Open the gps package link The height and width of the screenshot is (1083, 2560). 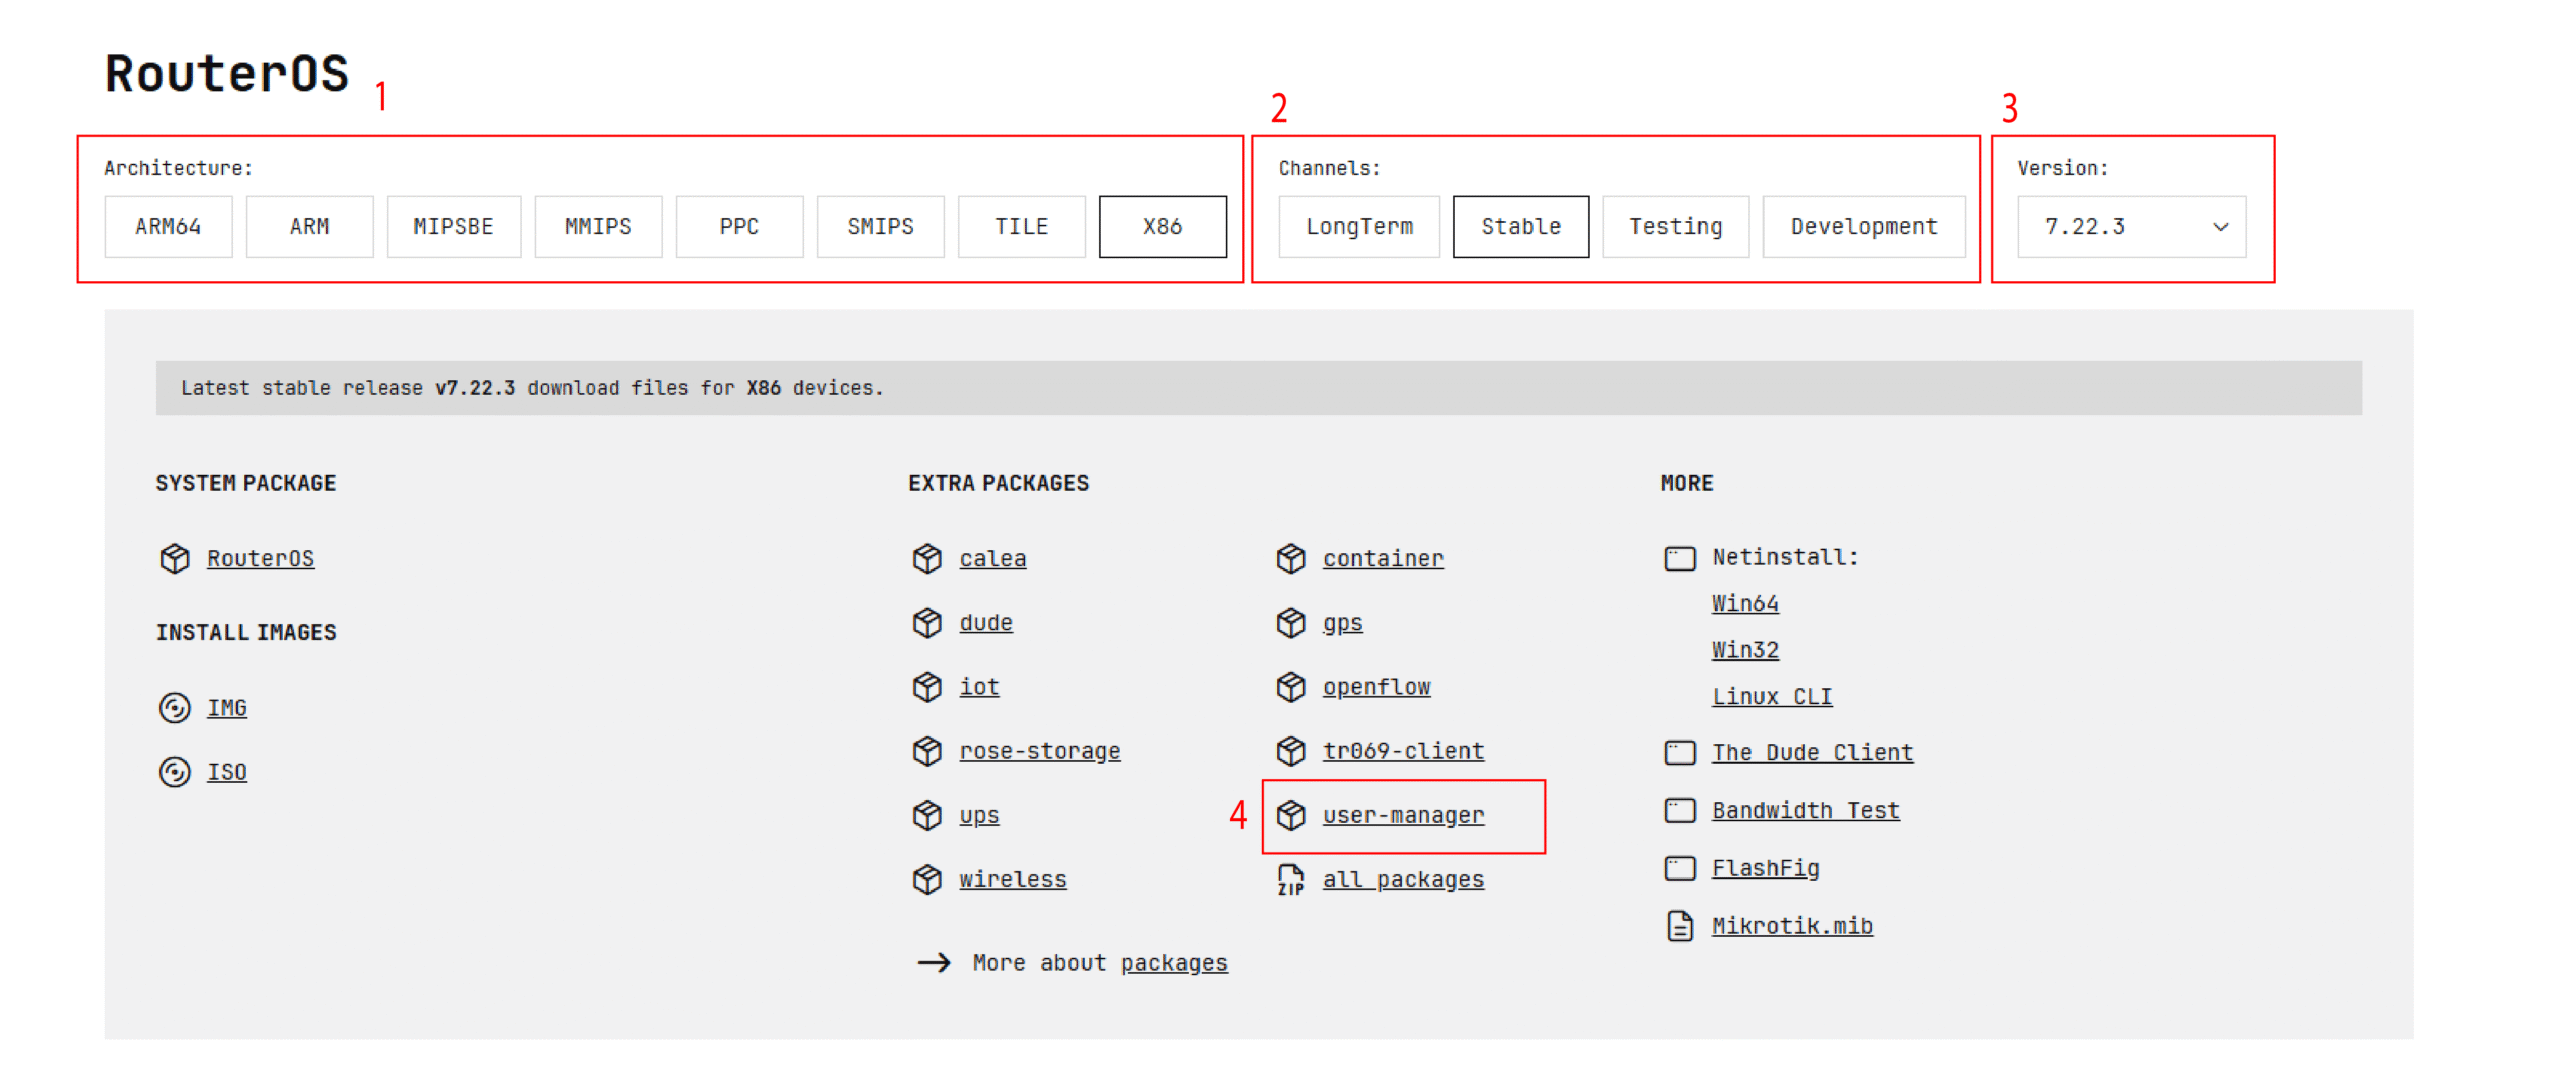coord(1342,622)
